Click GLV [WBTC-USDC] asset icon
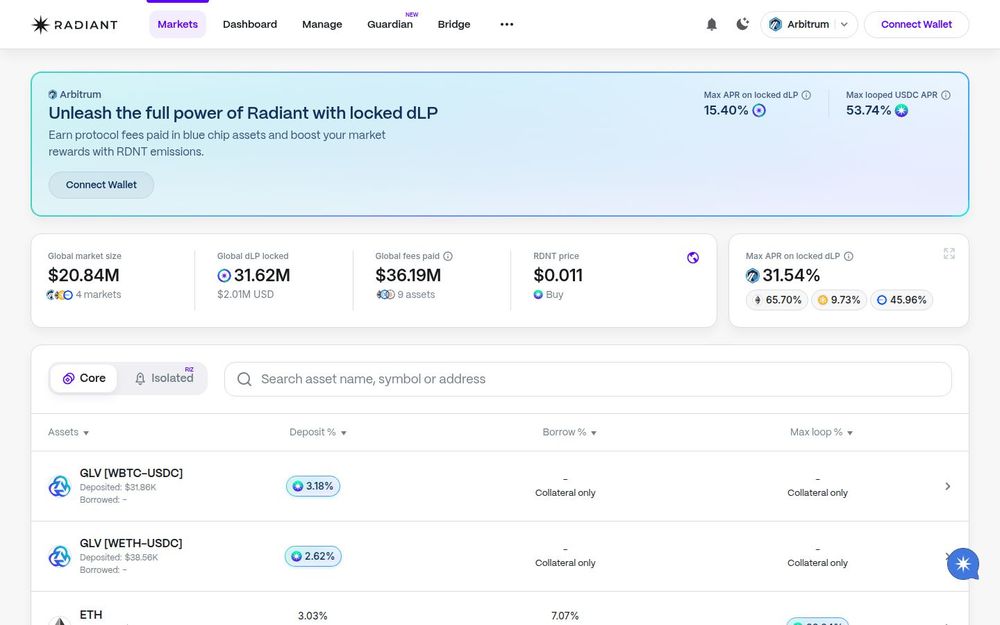Screen dimensions: 1000x625 point(59,487)
